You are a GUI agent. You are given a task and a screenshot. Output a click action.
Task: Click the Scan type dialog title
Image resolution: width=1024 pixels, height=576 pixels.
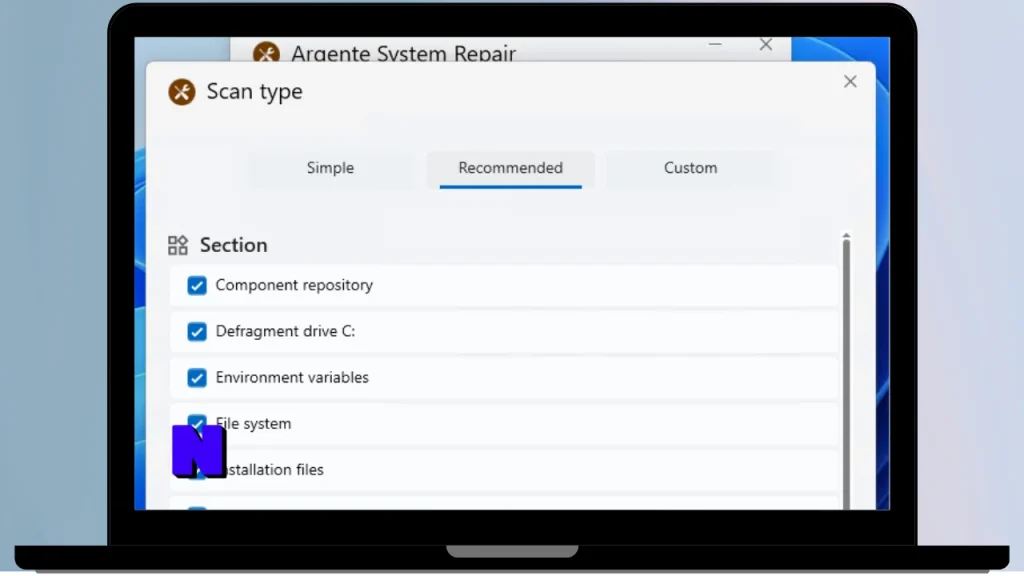[255, 92]
